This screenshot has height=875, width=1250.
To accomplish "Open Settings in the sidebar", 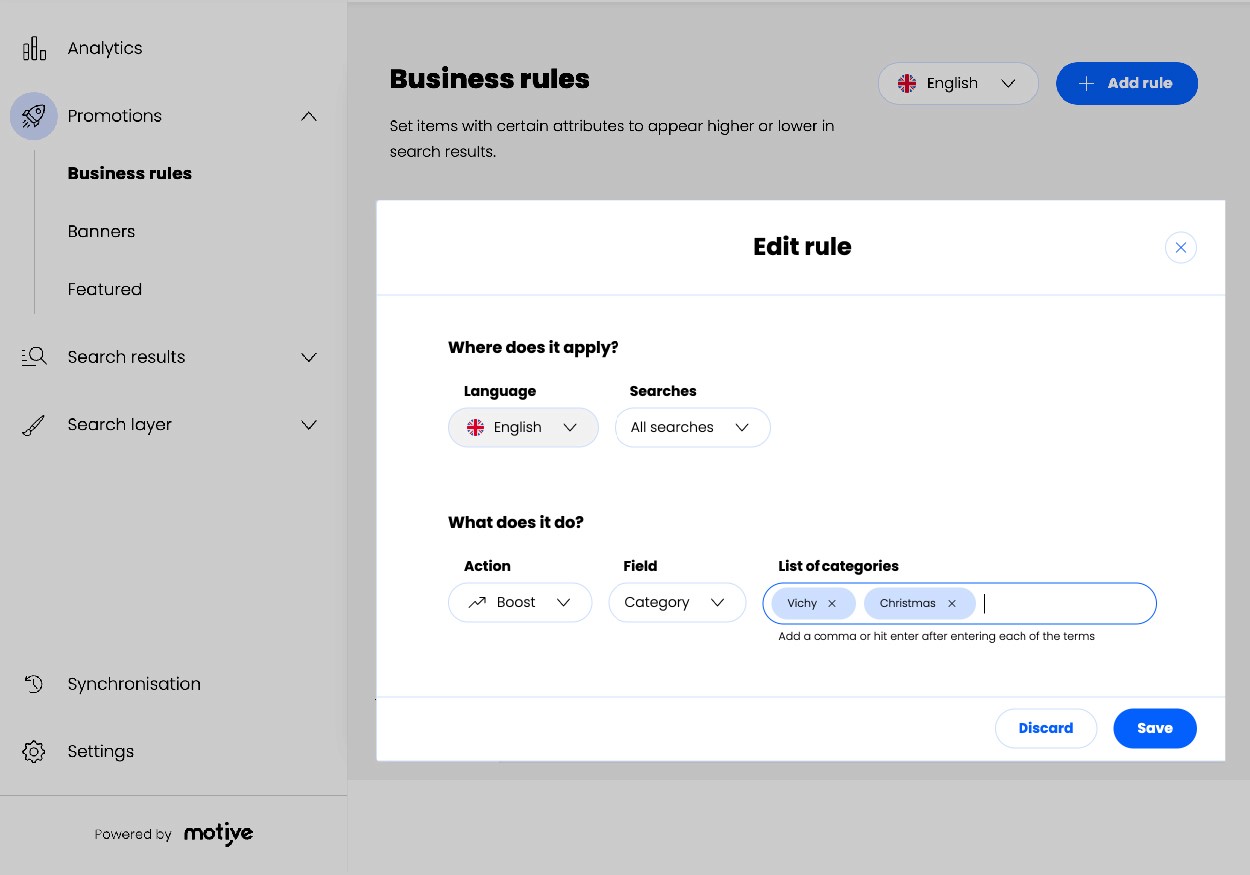I will 101,752.
